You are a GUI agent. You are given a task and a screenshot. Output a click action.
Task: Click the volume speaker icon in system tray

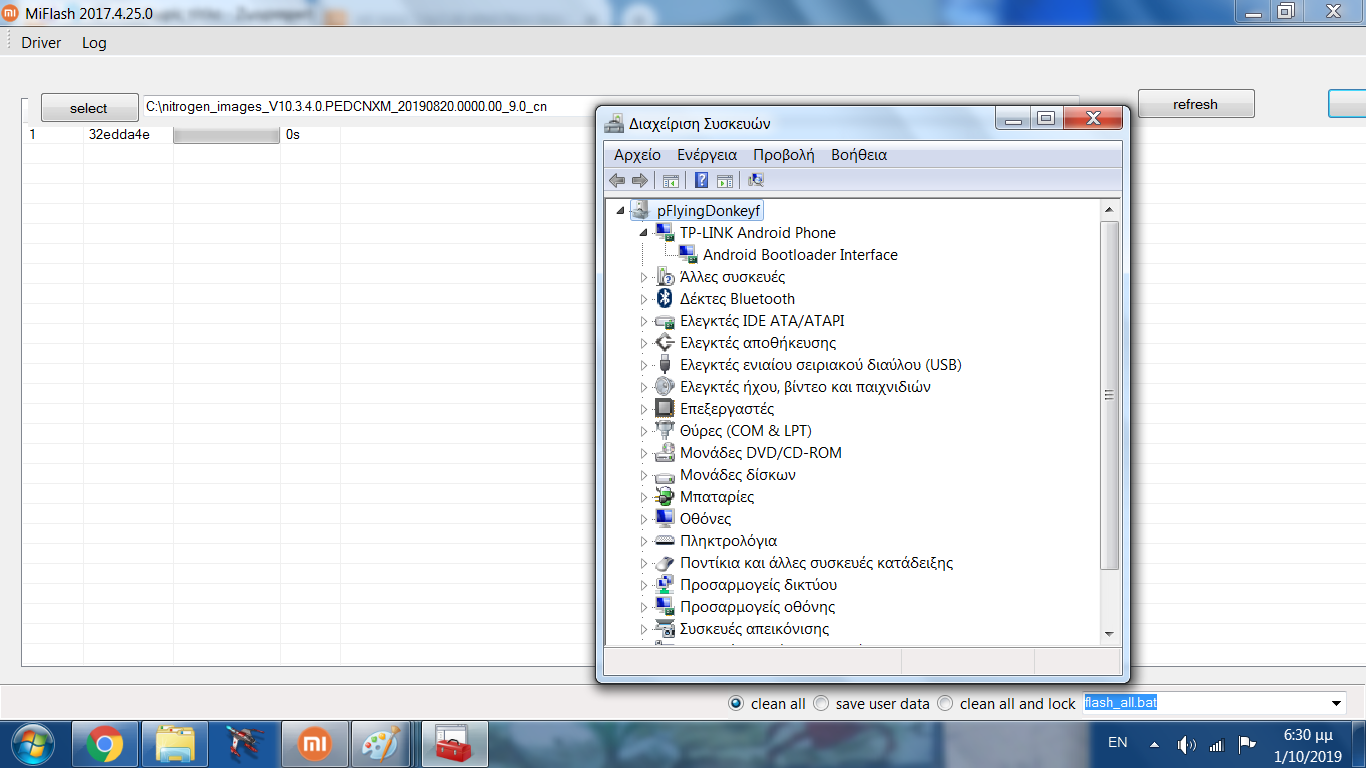pos(1186,744)
